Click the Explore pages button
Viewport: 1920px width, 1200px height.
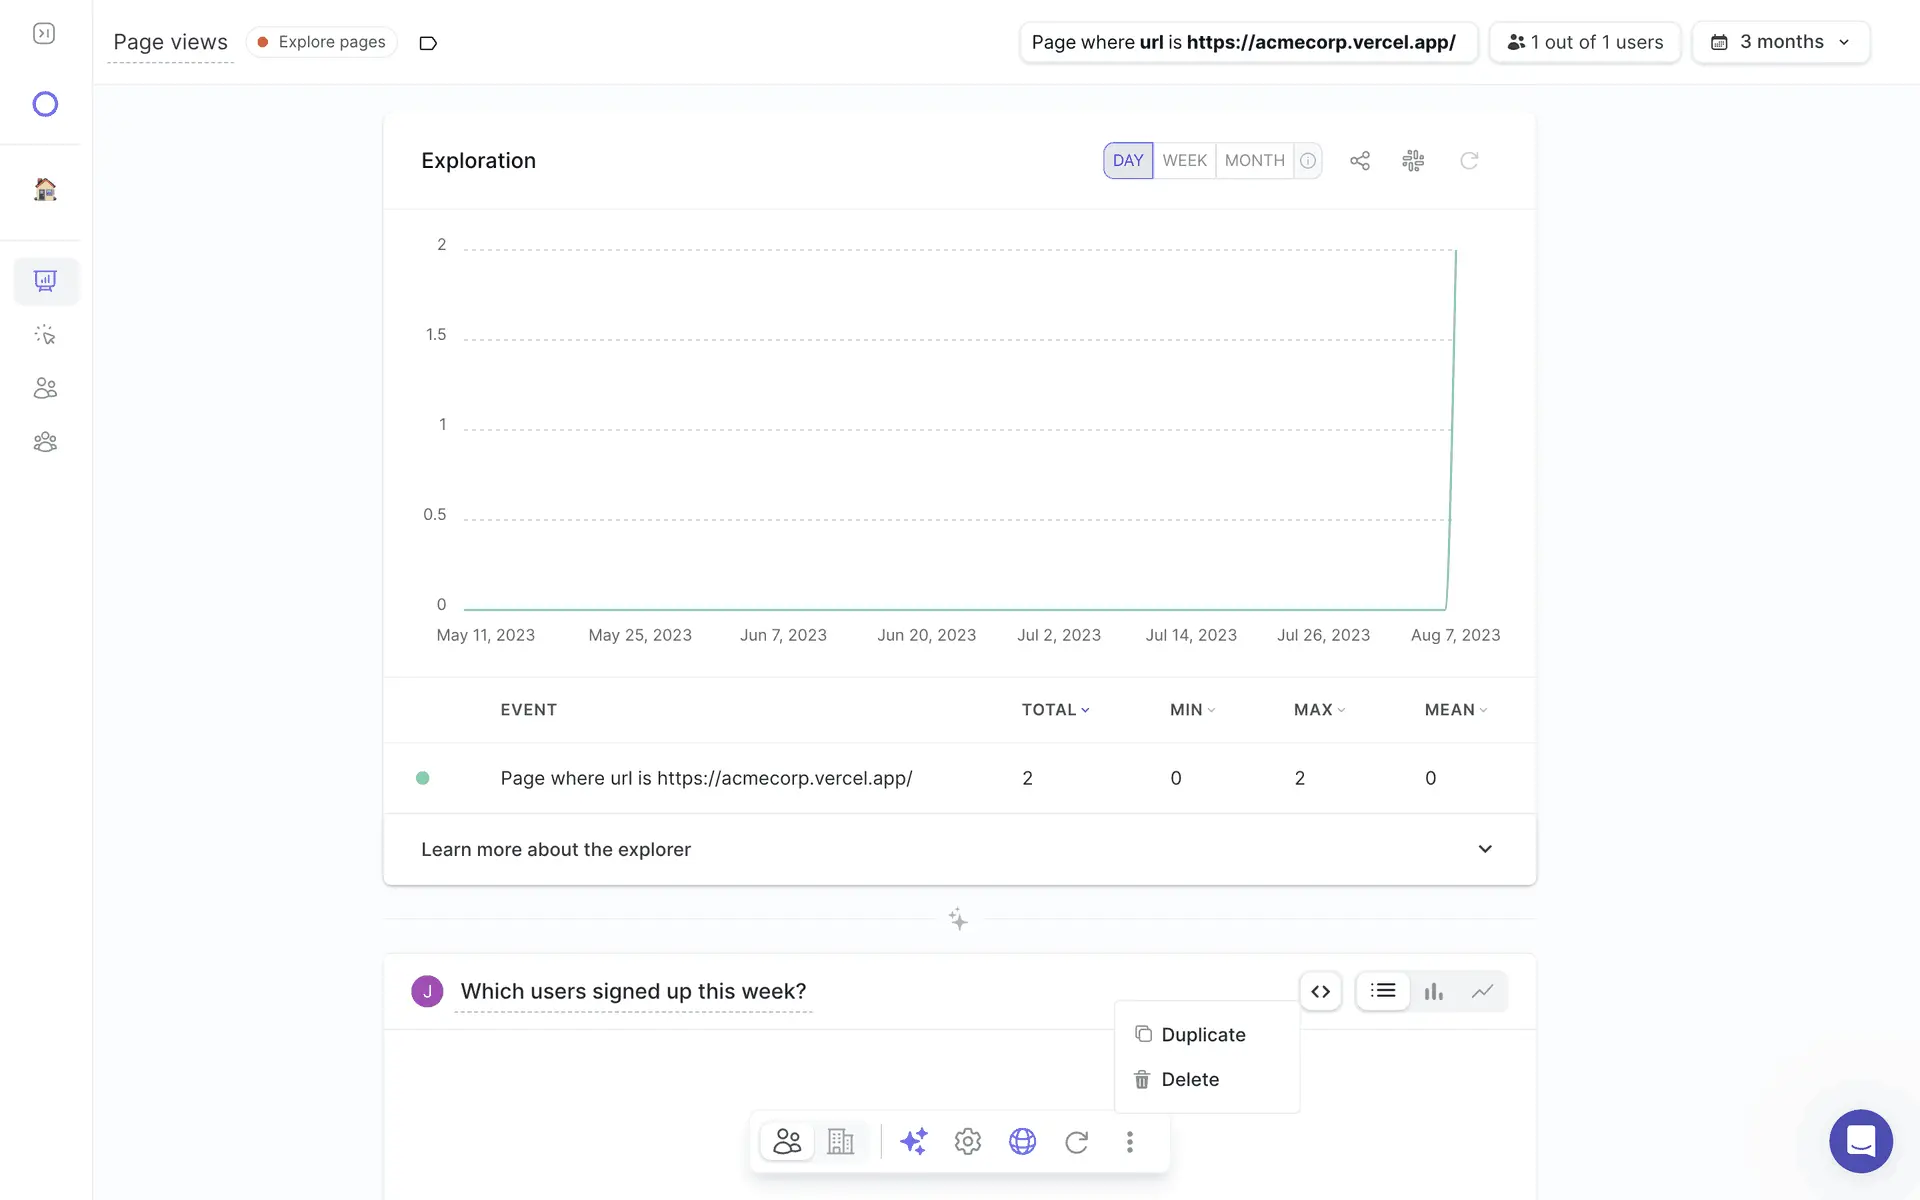[x=322, y=42]
